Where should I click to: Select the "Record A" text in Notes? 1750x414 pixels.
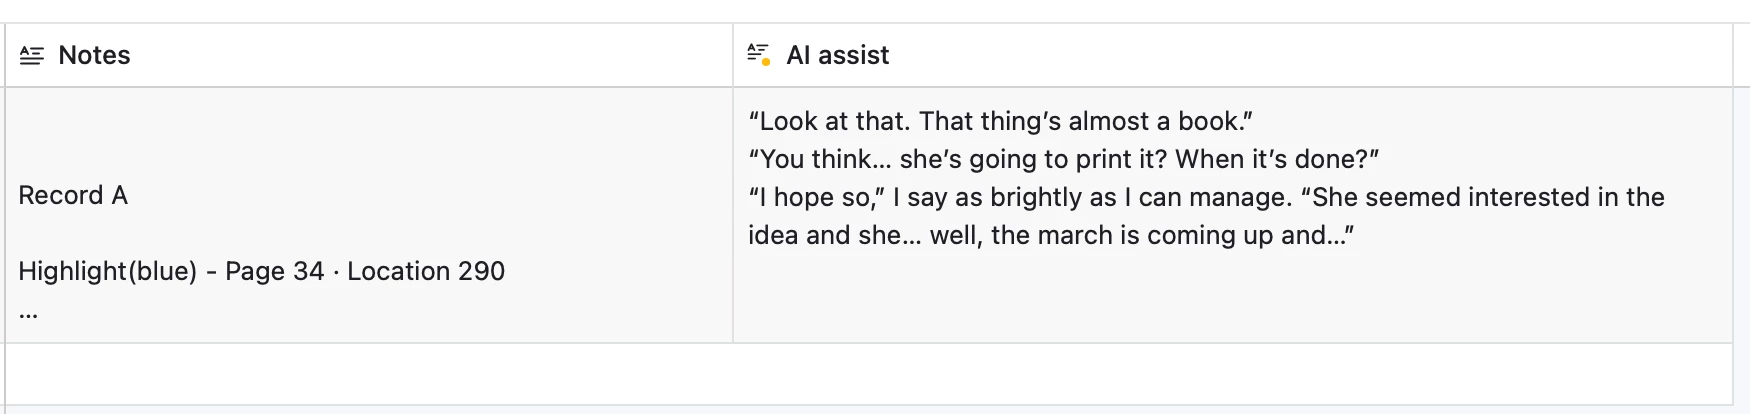[73, 195]
